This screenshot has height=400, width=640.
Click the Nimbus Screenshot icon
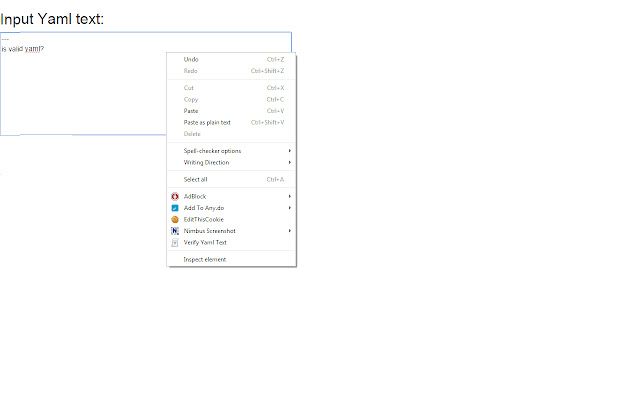(175, 231)
